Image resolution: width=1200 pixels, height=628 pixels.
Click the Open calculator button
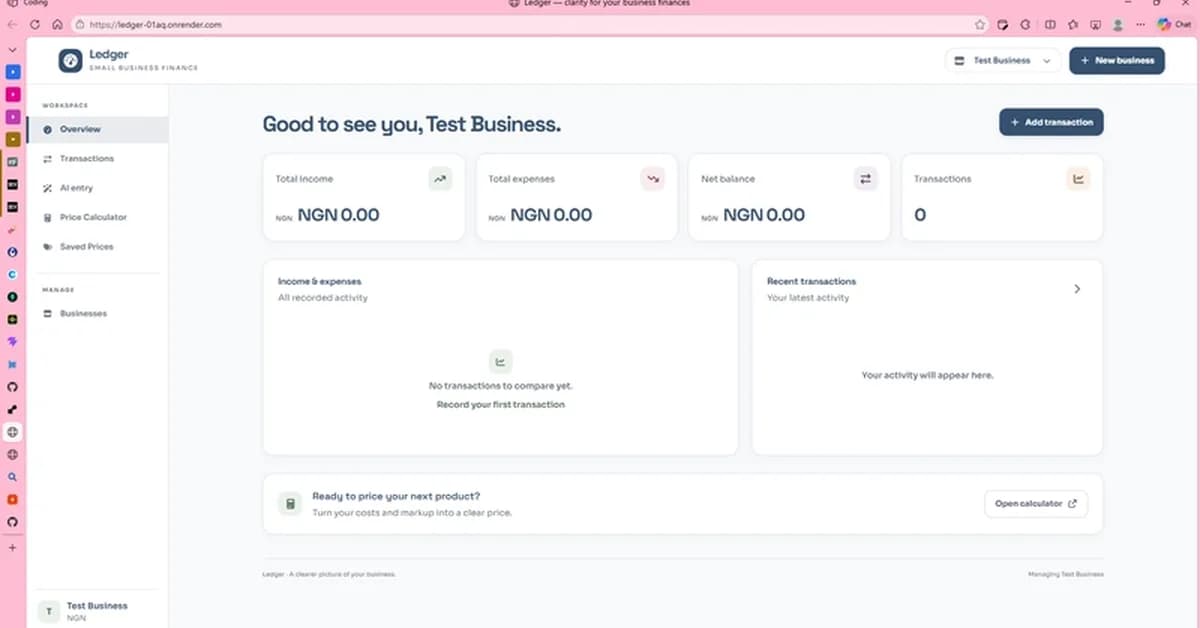tap(1036, 503)
